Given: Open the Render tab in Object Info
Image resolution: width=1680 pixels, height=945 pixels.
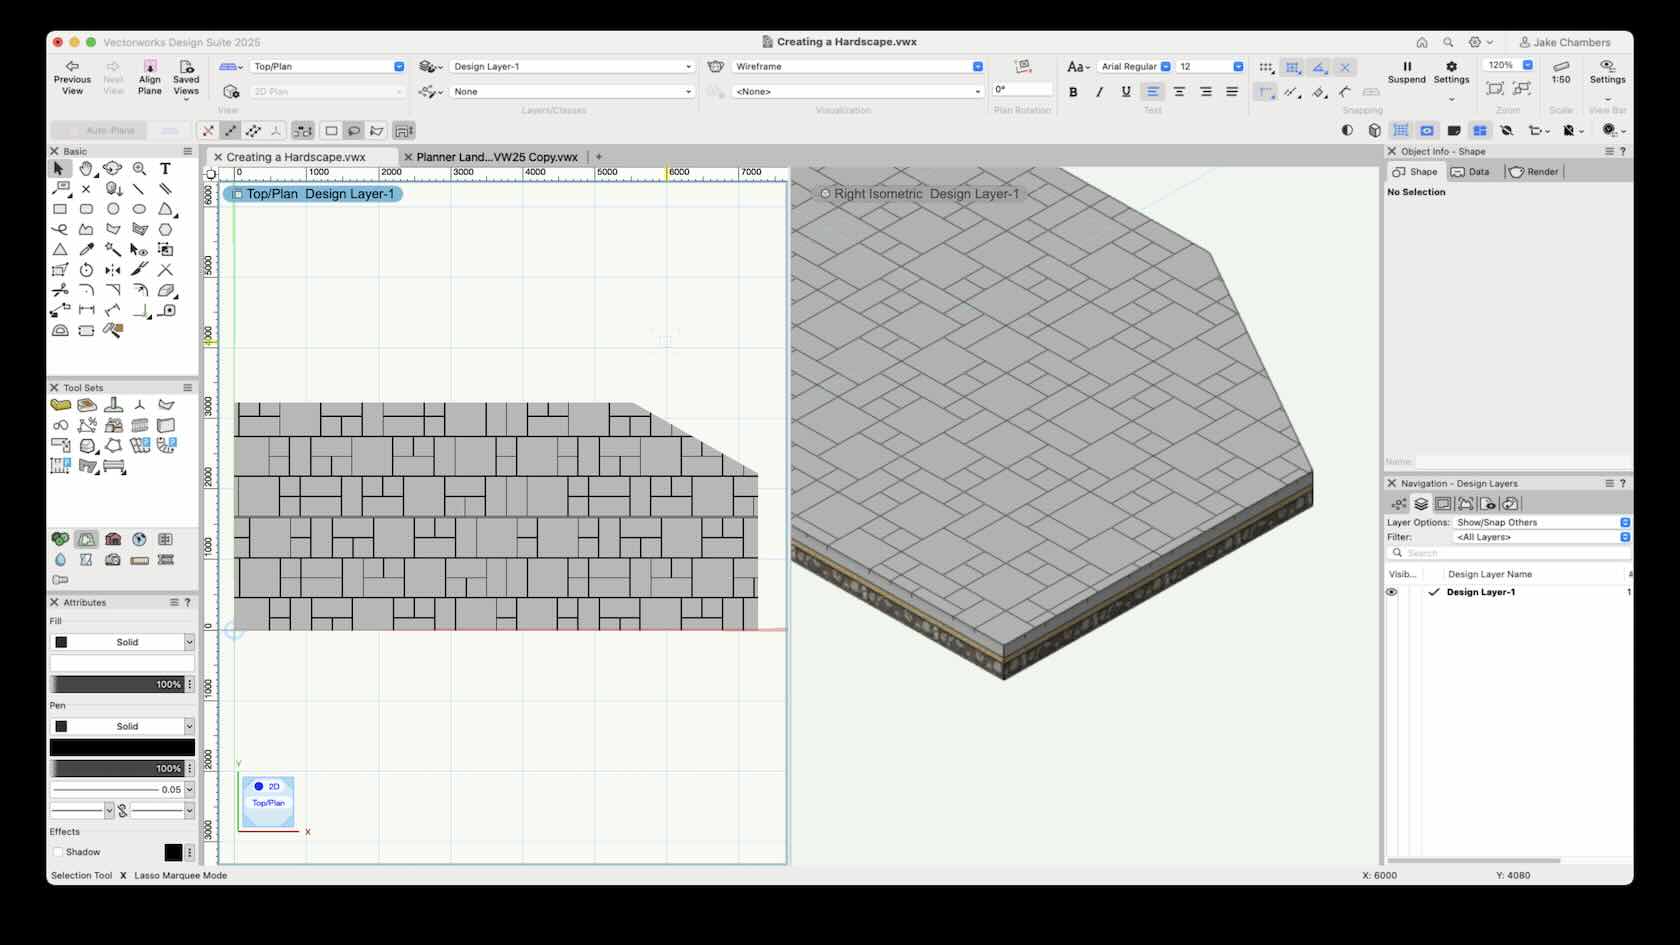Looking at the screenshot, I should click(1534, 171).
